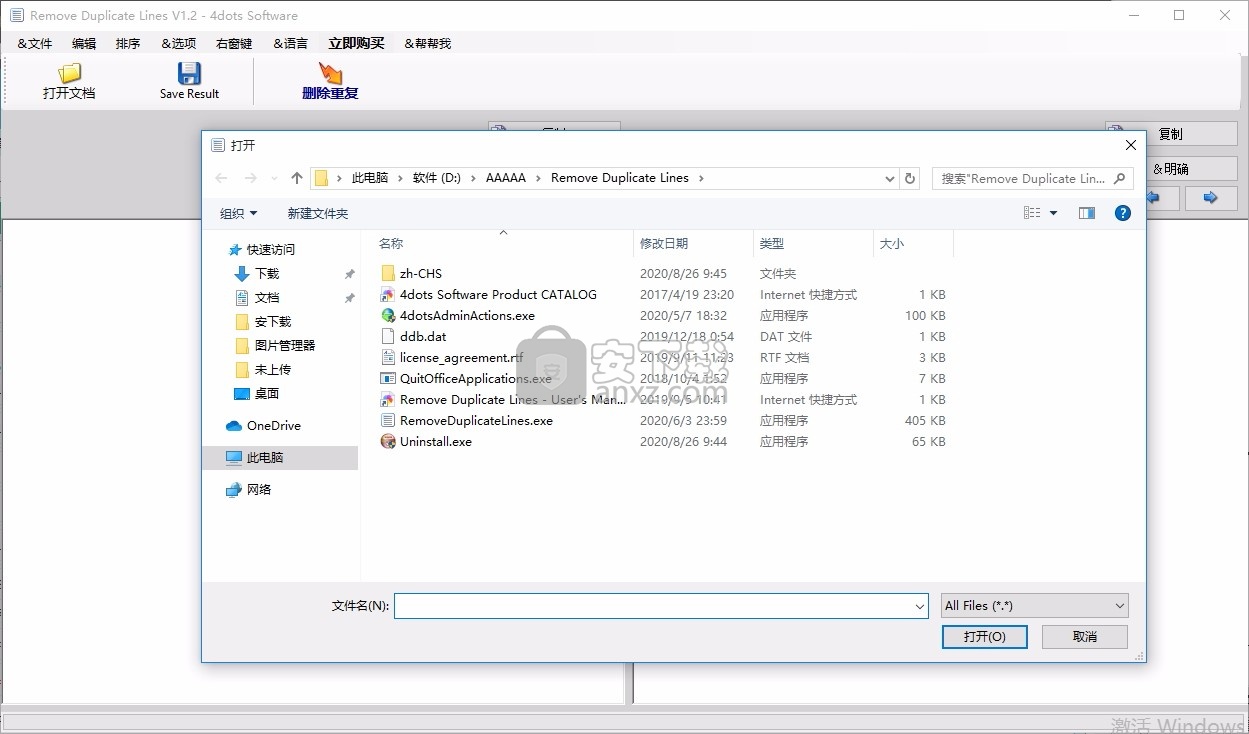Open 下载 in the navigation pane

click(267, 273)
